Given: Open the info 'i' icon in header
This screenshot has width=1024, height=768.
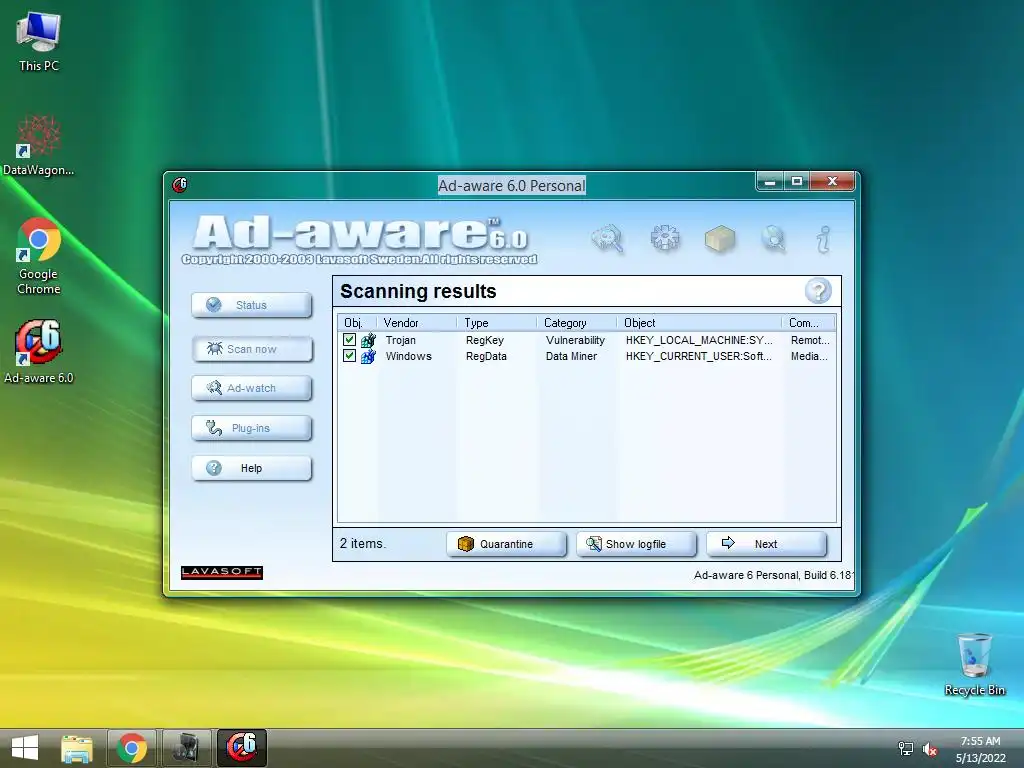Looking at the screenshot, I should point(824,239).
